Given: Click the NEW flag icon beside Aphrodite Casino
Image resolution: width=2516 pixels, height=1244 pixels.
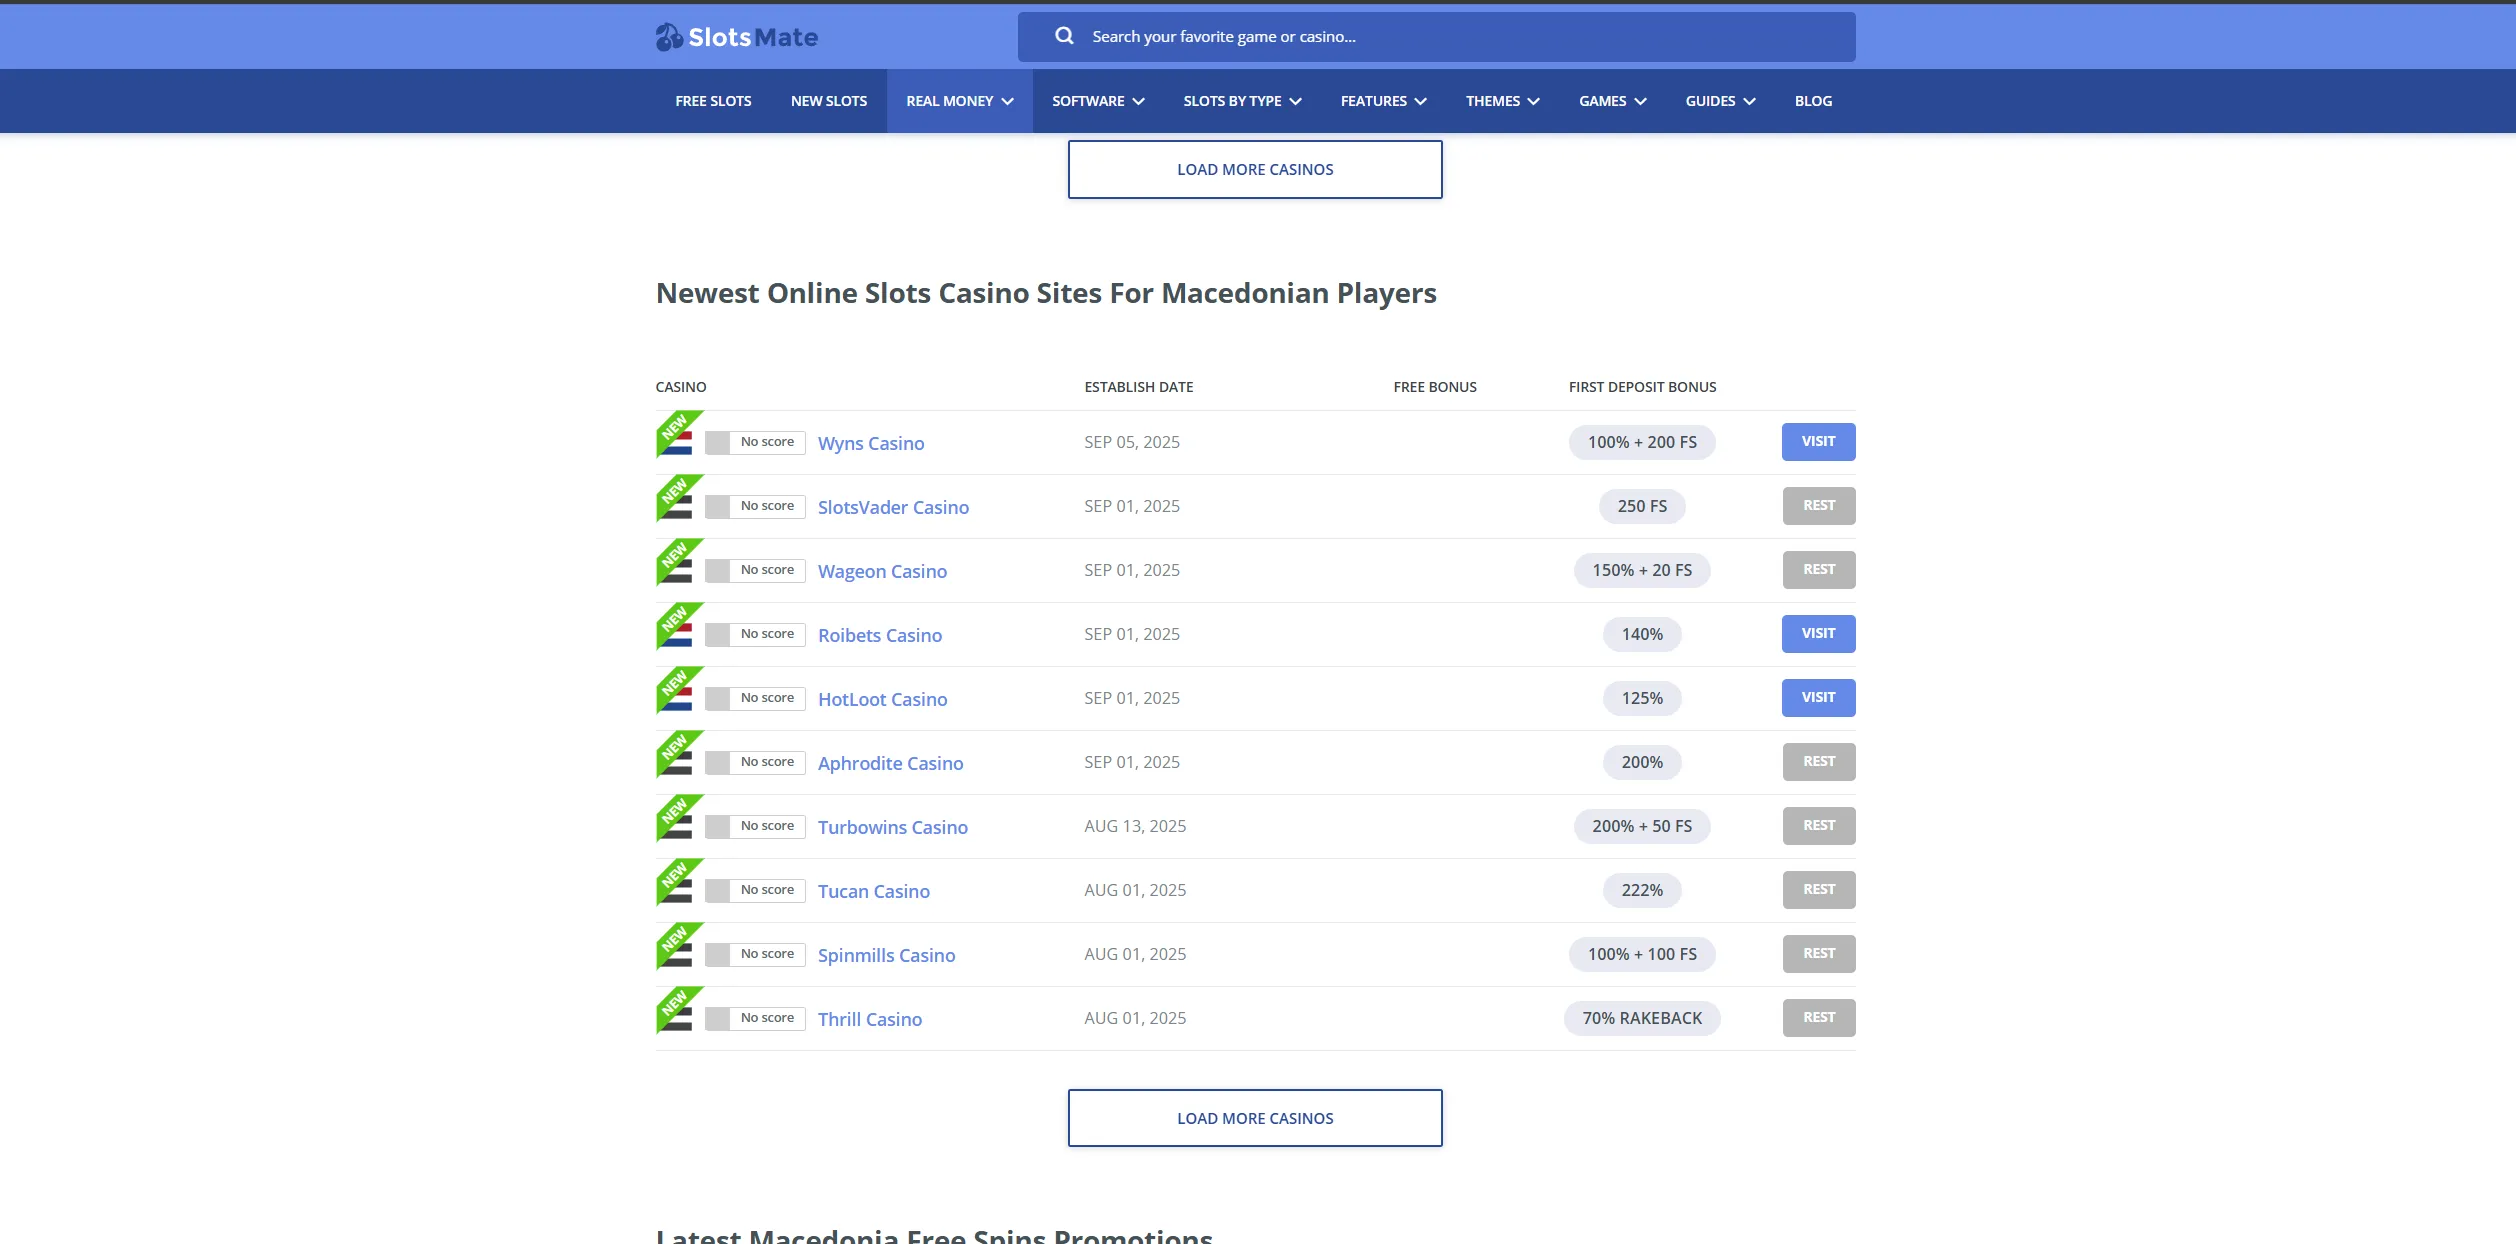Looking at the screenshot, I should [x=679, y=754].
